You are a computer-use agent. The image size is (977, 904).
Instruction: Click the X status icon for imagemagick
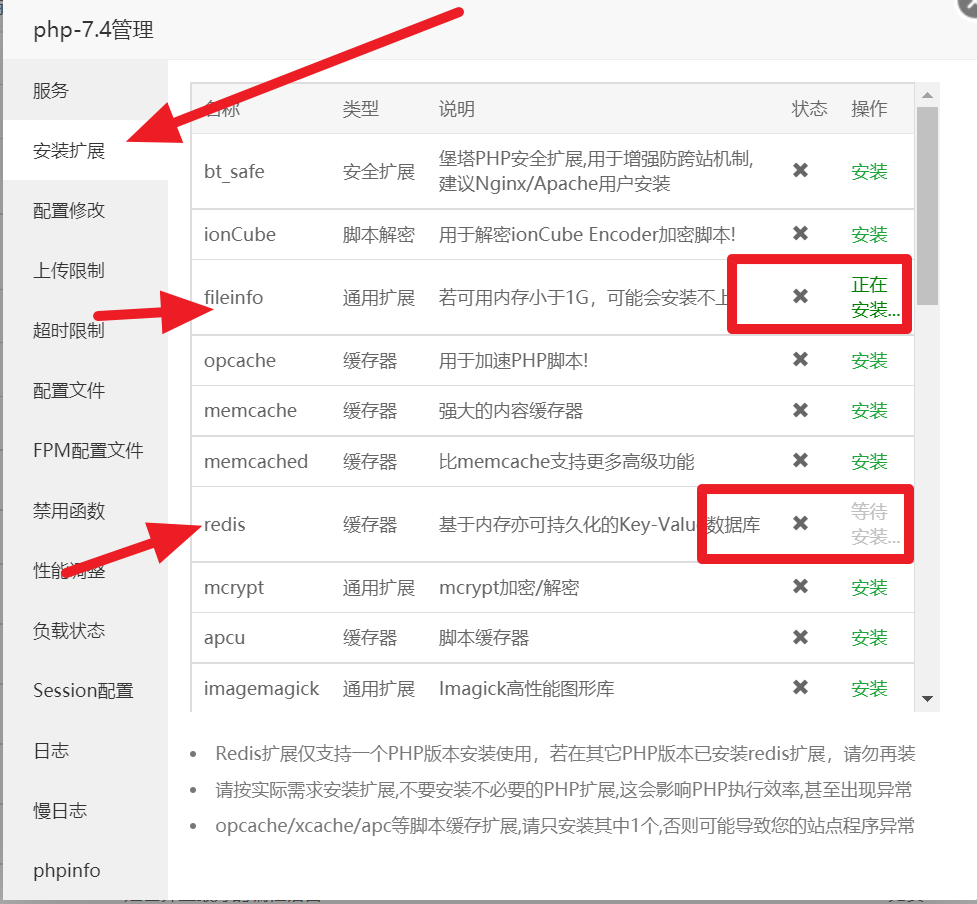tap(800, 688)
